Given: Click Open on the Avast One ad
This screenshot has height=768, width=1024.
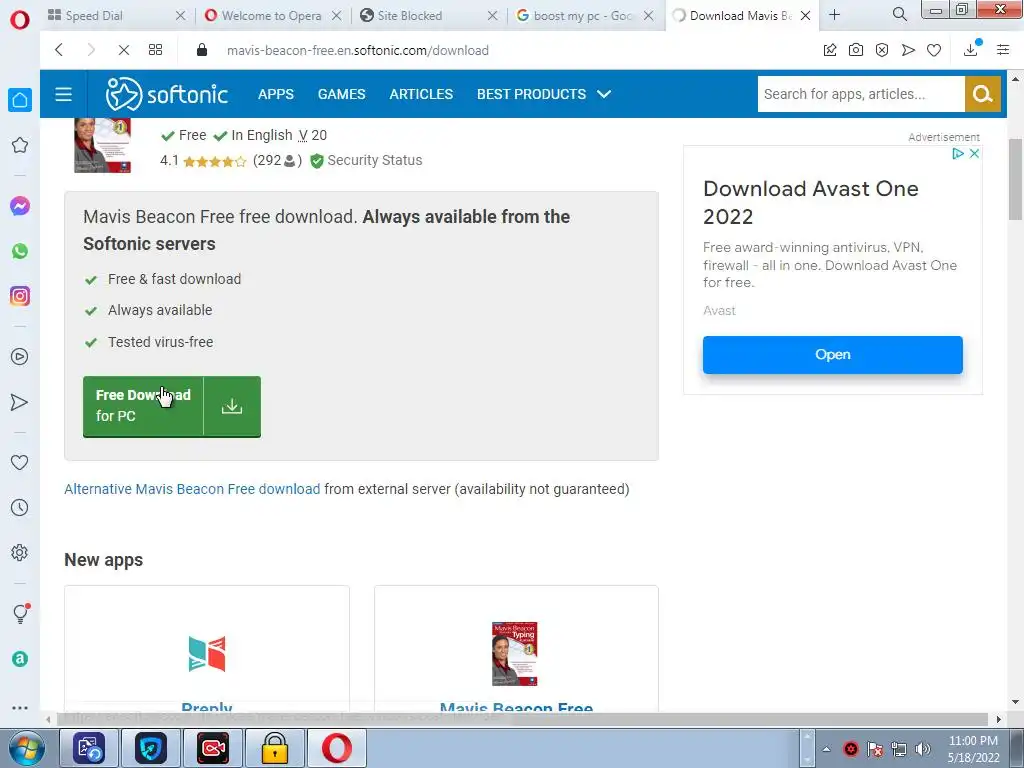Looking at the screenshot, I should point(833,355).
